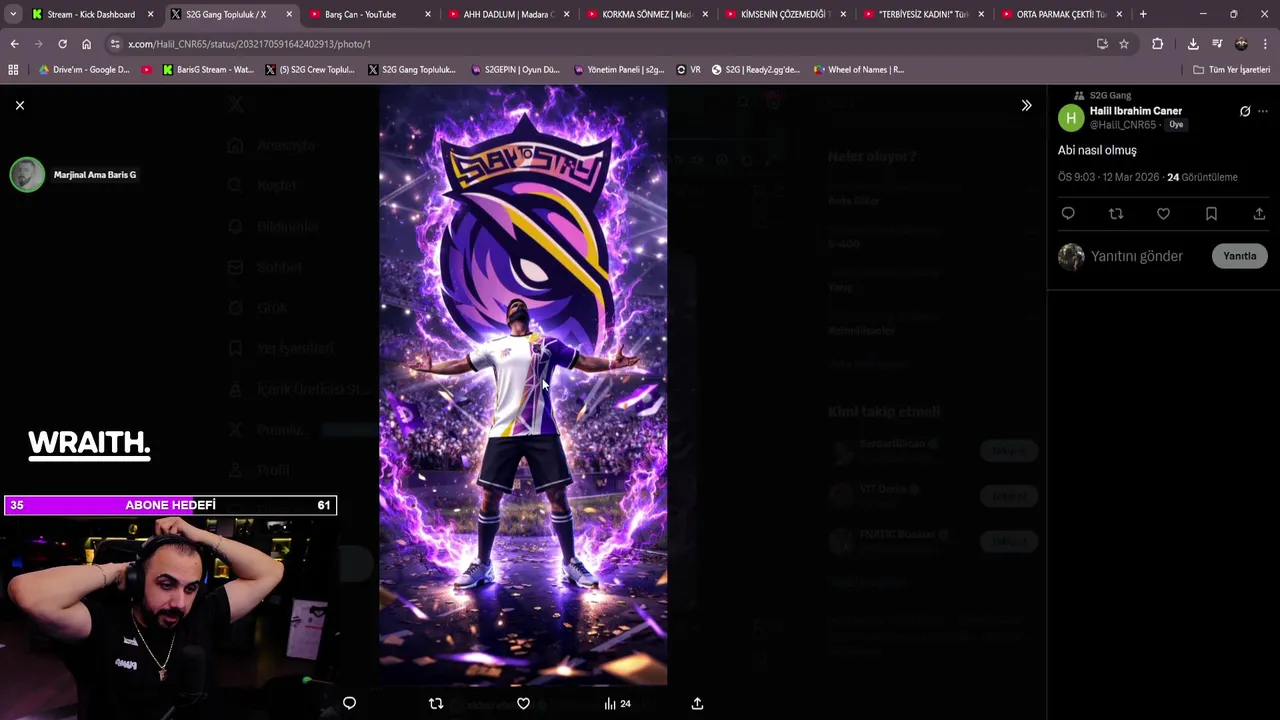This screenshot has width=1280, height=720.
Task: Open the S2G | Ready2.gg bookmark
Action: click(756, 70)
